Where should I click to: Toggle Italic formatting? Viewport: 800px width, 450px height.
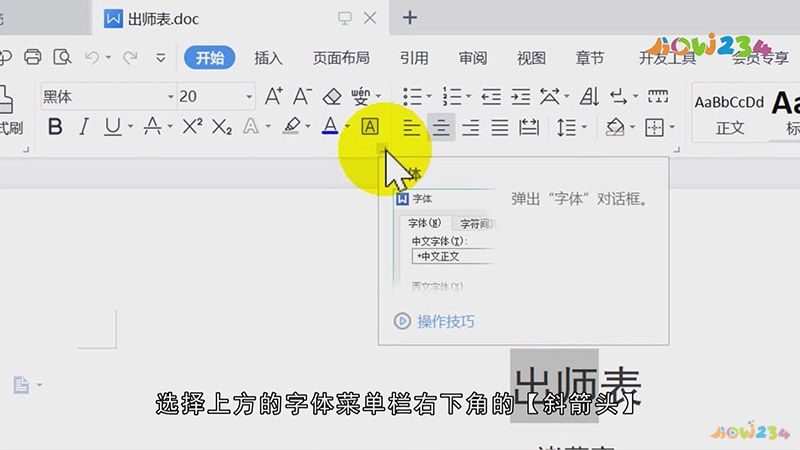click(x=84, y=127)
